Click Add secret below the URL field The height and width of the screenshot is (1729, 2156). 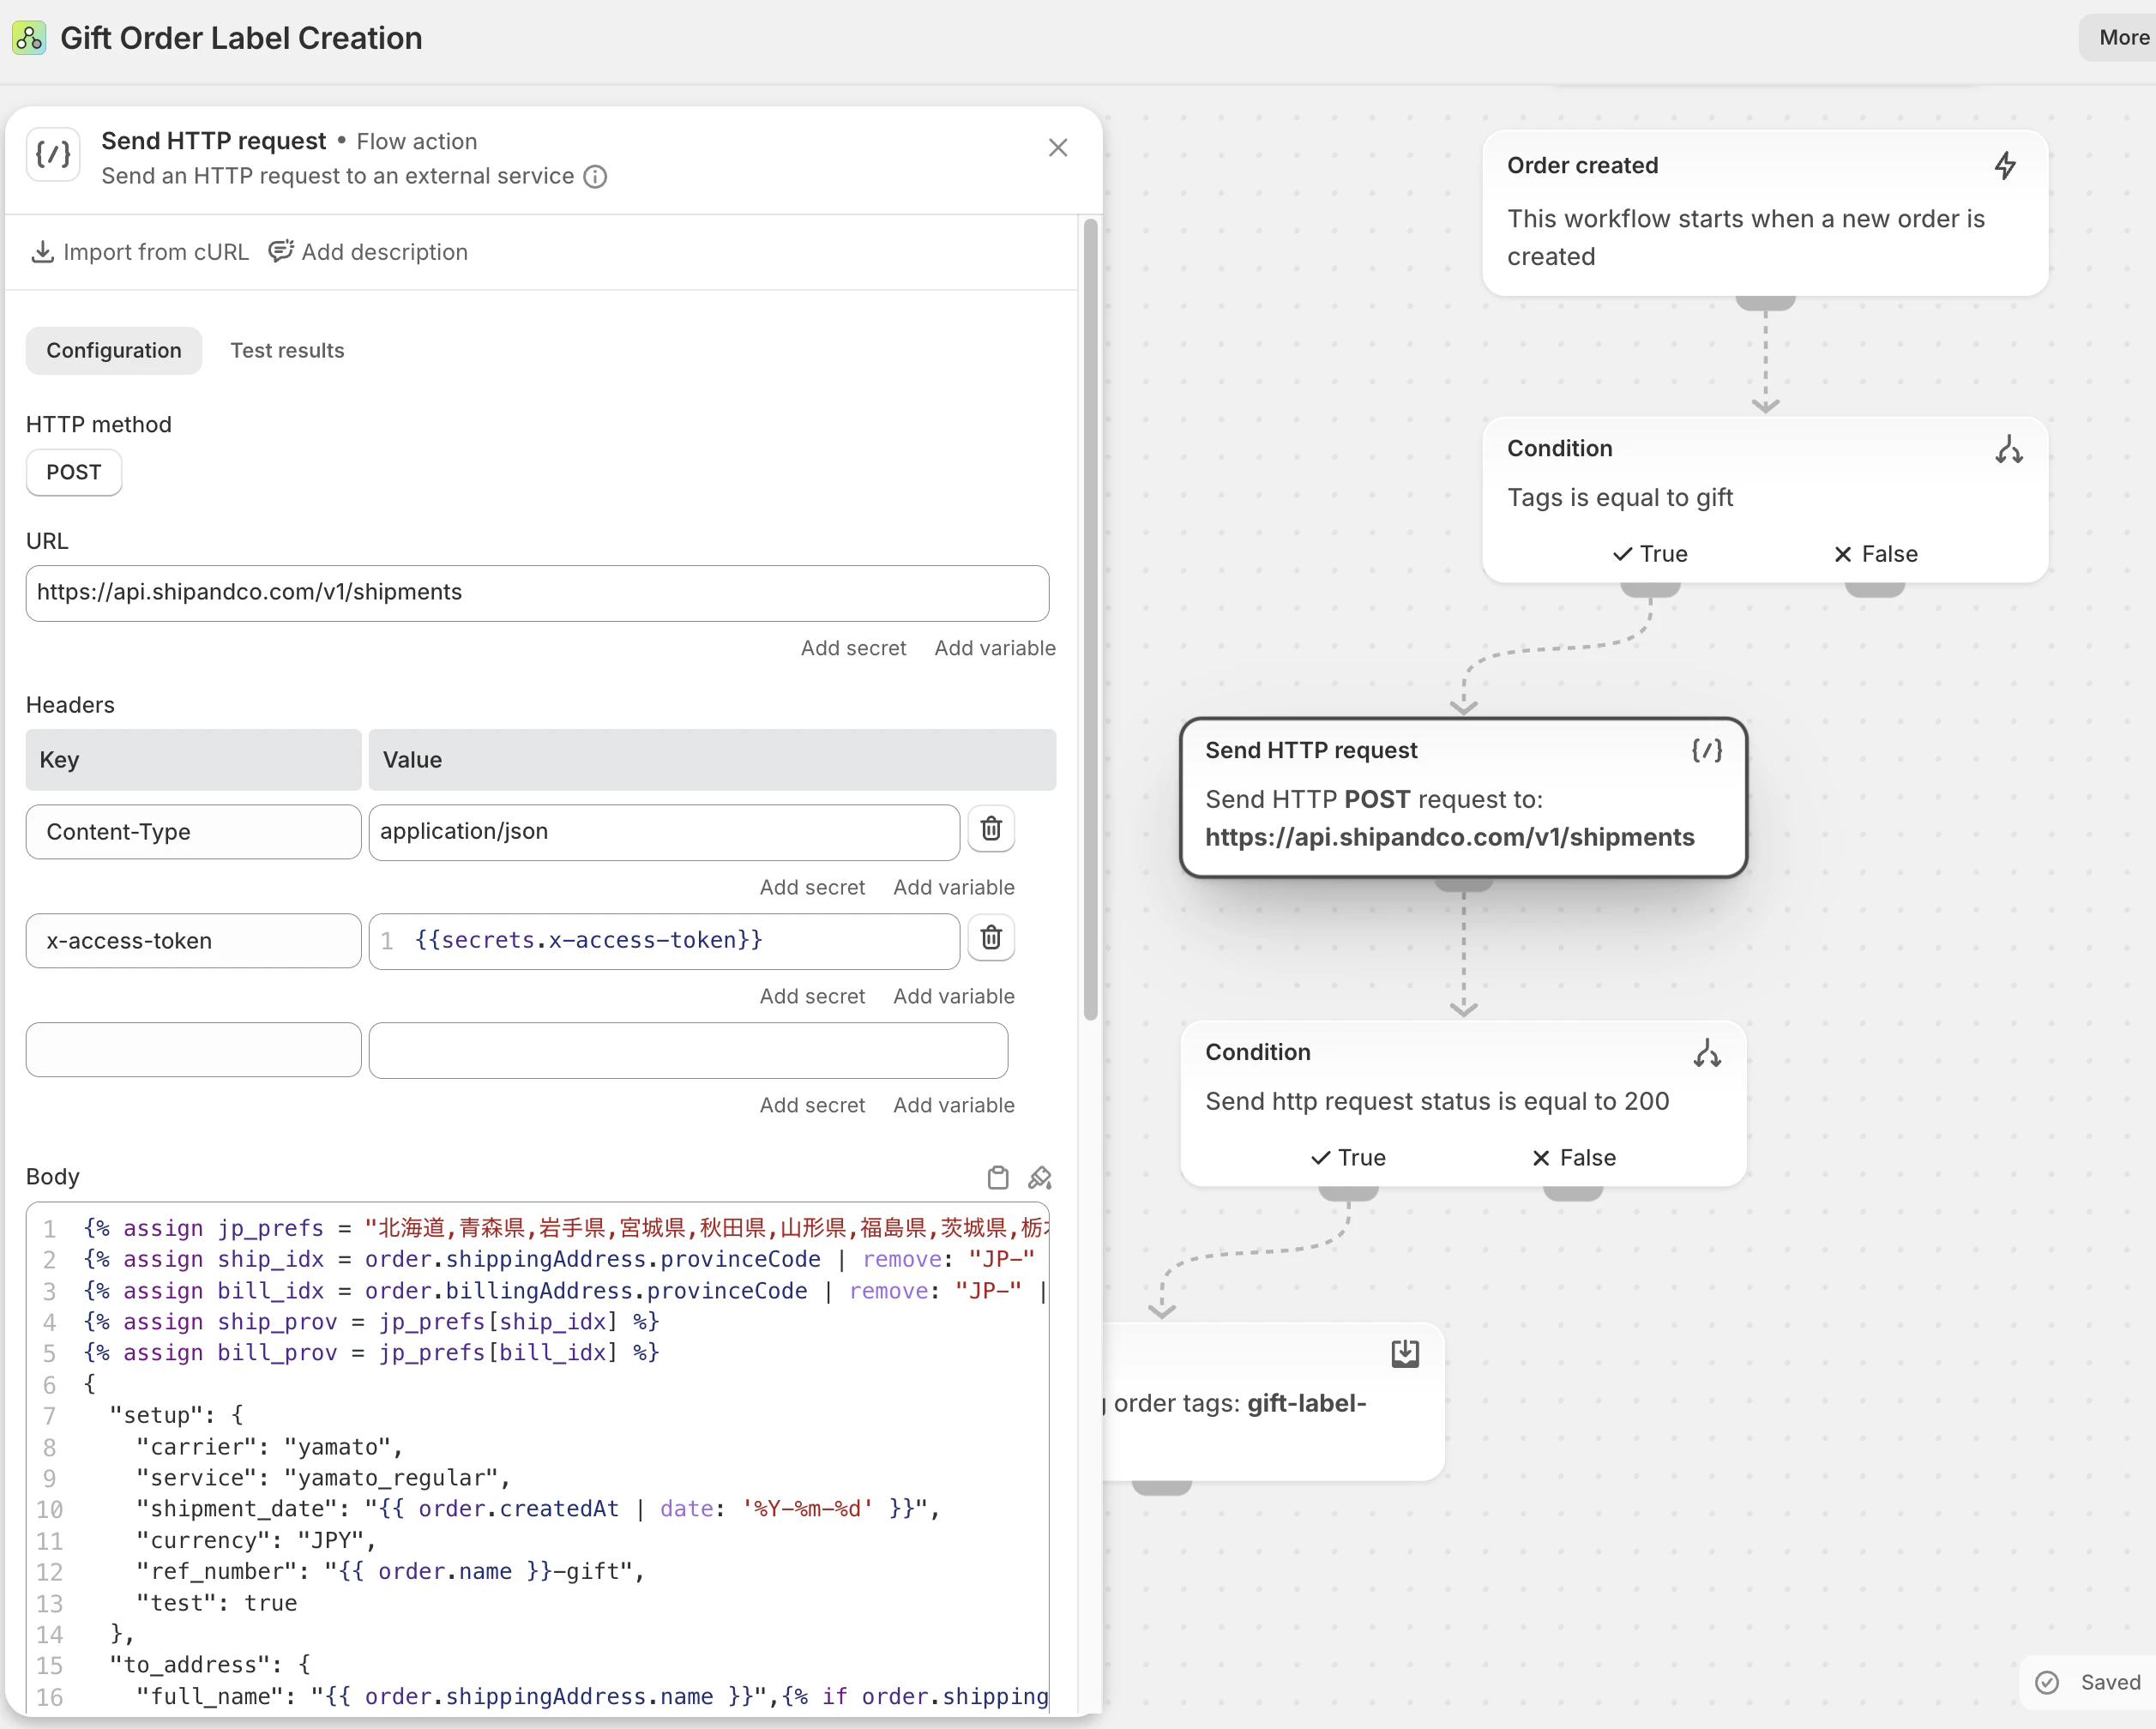[x=853, y=648]
